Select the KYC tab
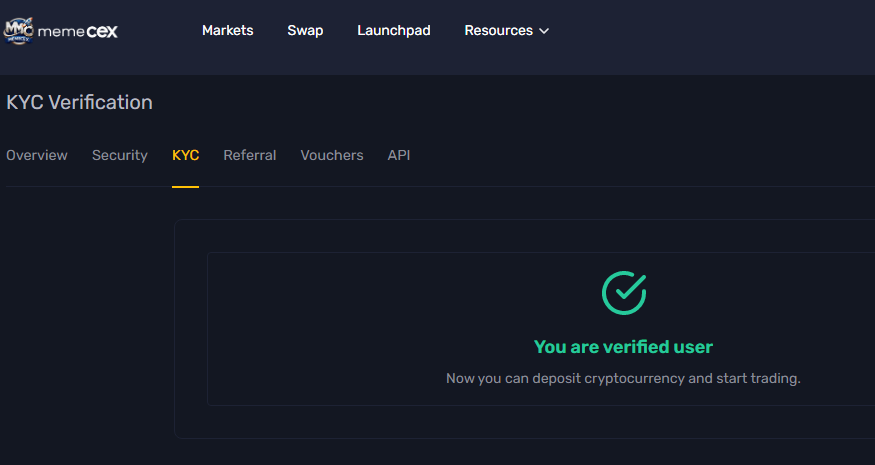This screenshot has width=875, height=465. coord(186,155)
